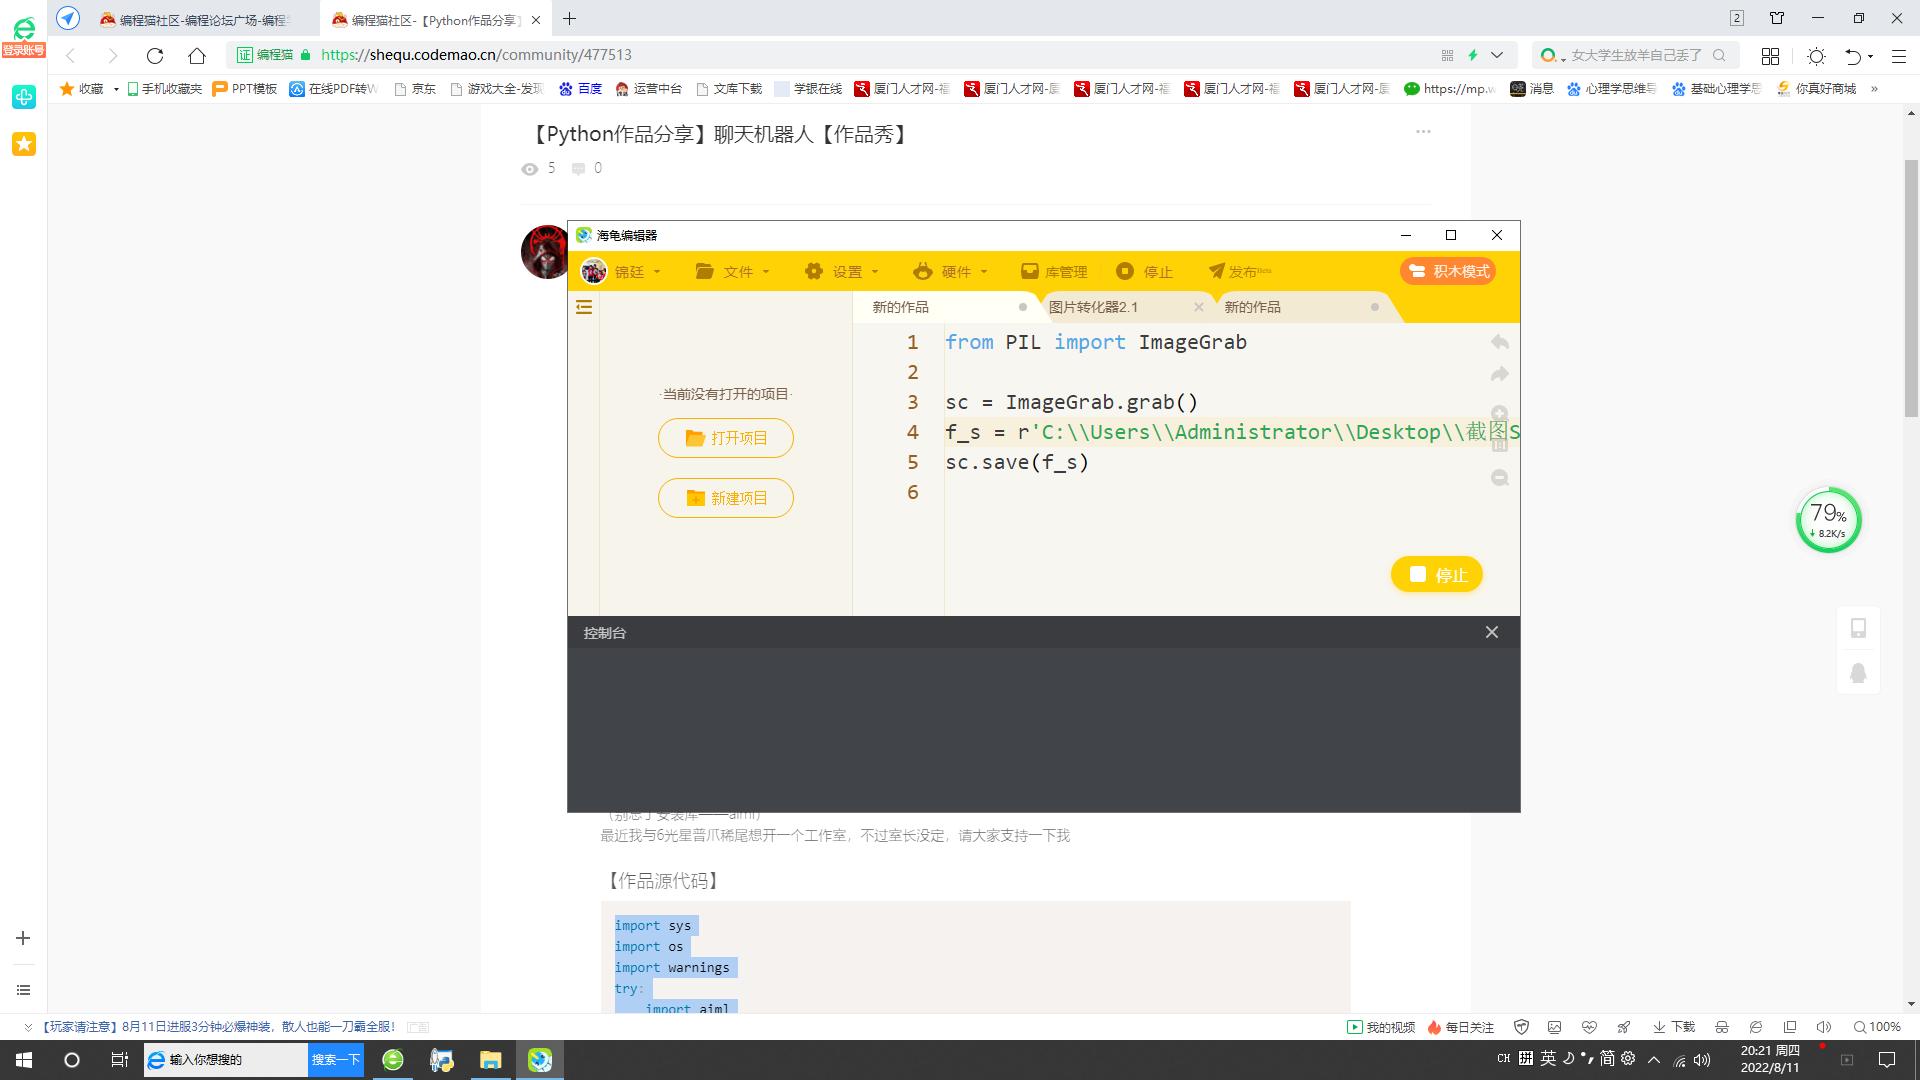Click the teal sidebar app icon
The image size is (1920, 1080).
tap(24, 97)
